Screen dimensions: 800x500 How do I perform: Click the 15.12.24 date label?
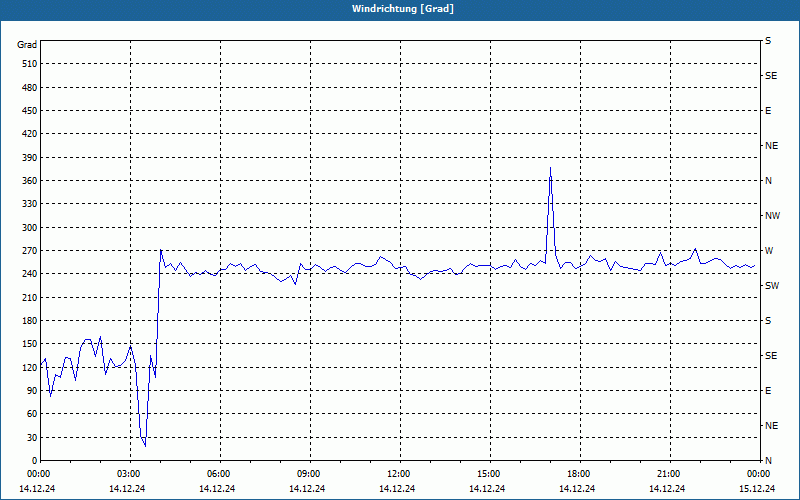(x=757, y=489)
